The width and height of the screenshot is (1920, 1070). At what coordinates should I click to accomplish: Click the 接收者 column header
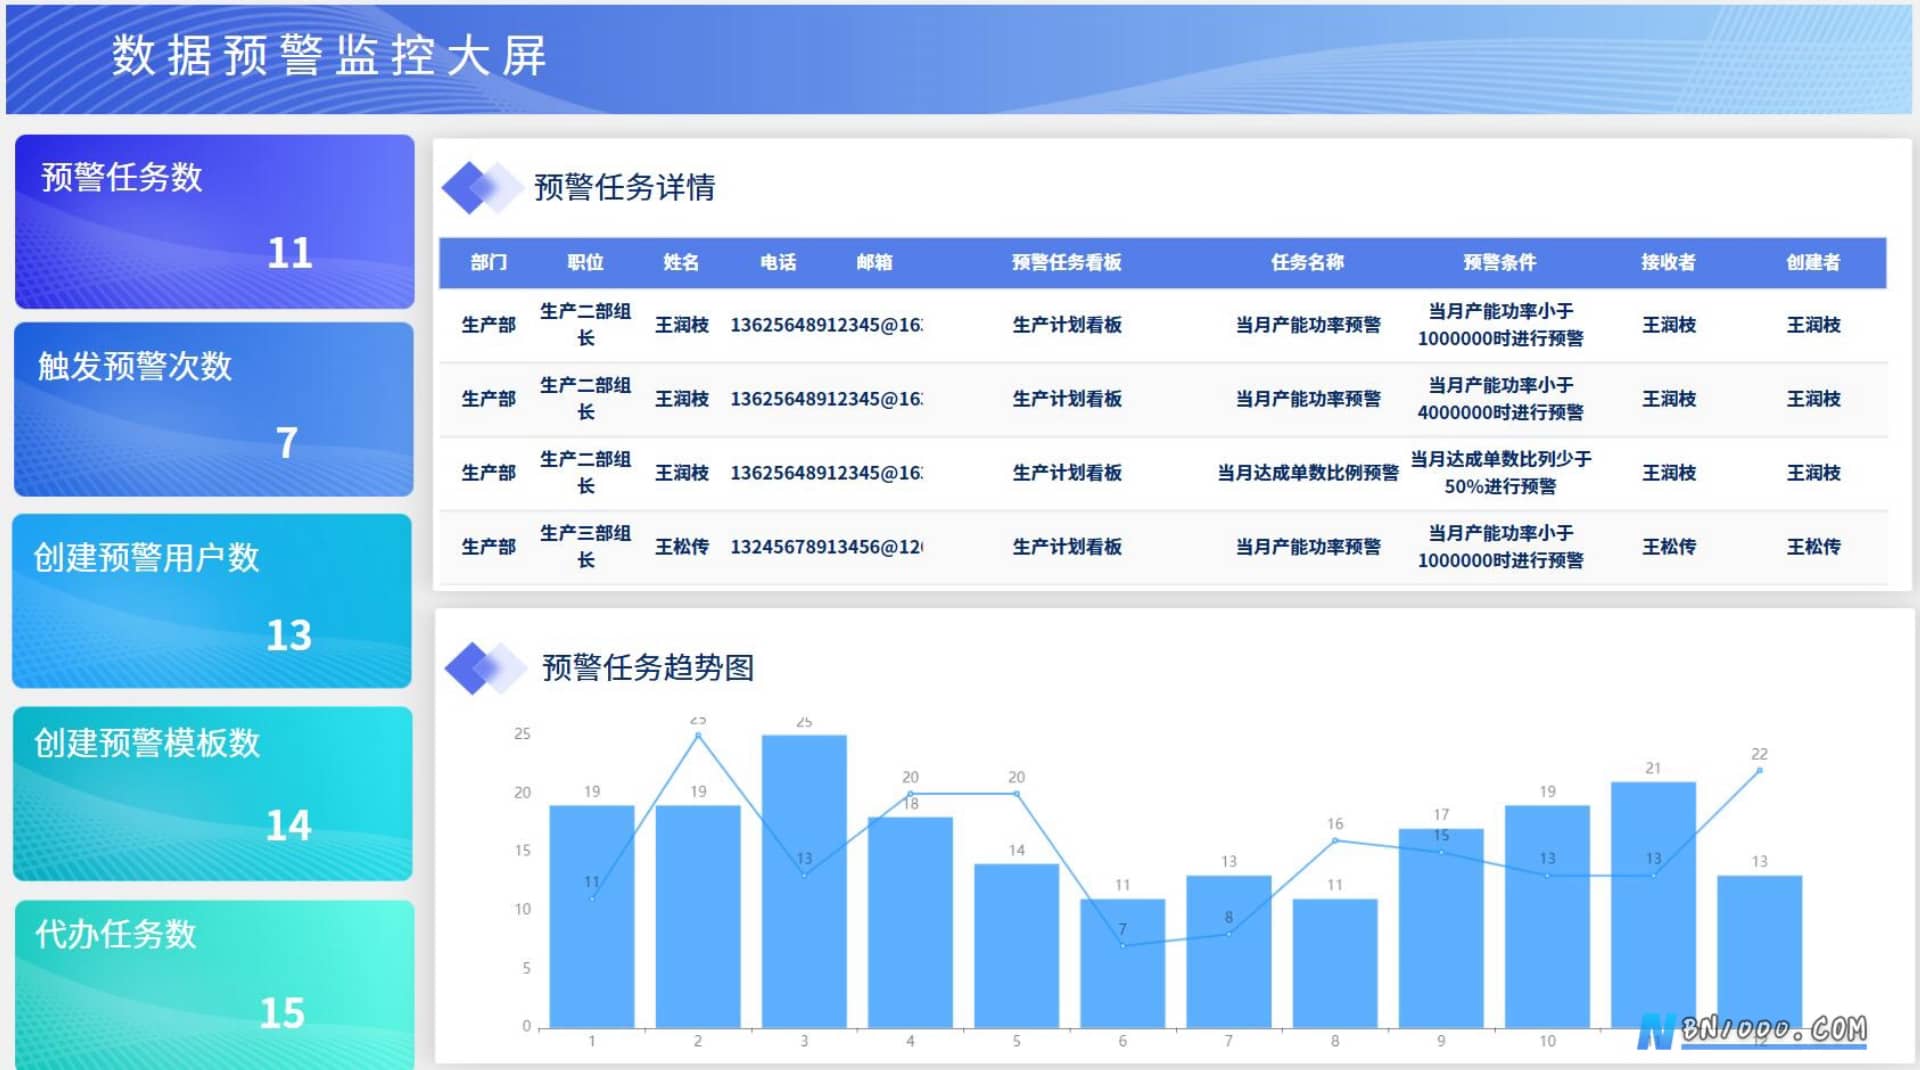[x=1668, y=262]
